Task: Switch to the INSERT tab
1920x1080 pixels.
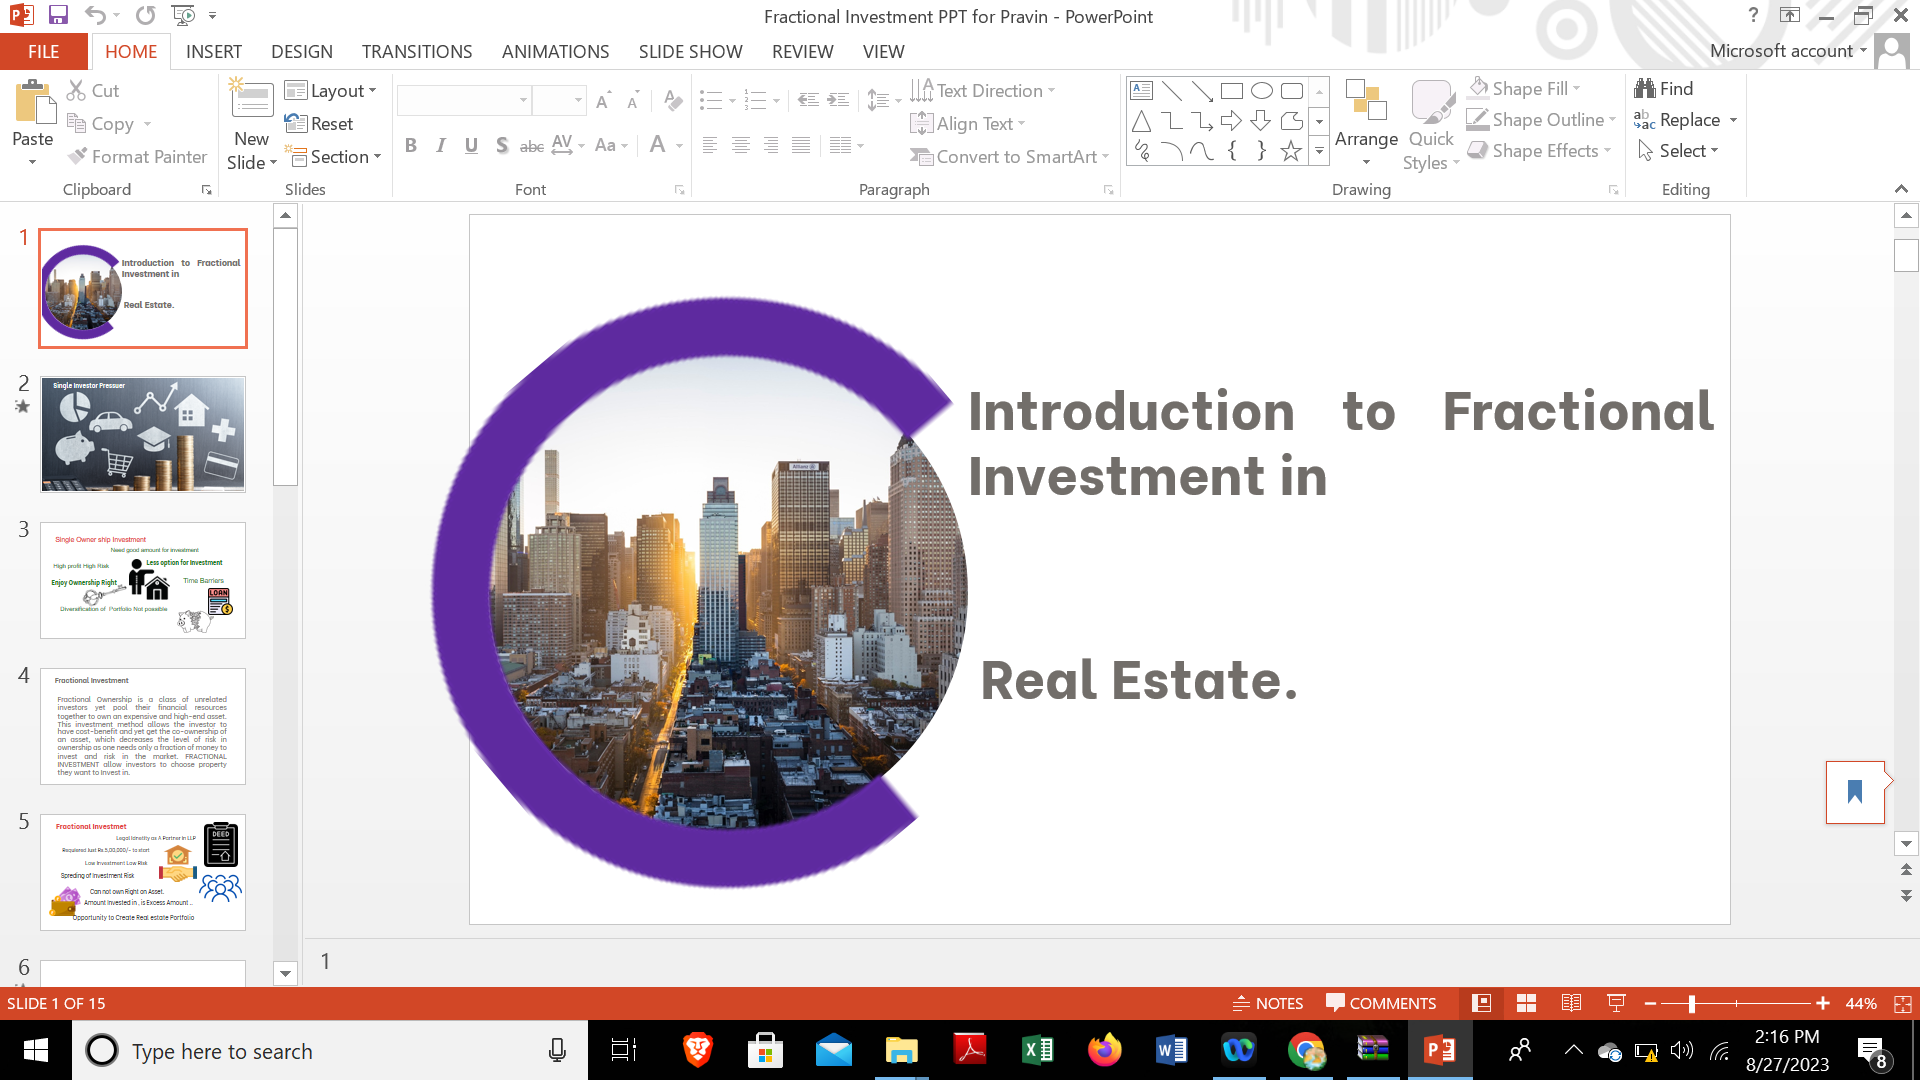Action: click(214, 51)
